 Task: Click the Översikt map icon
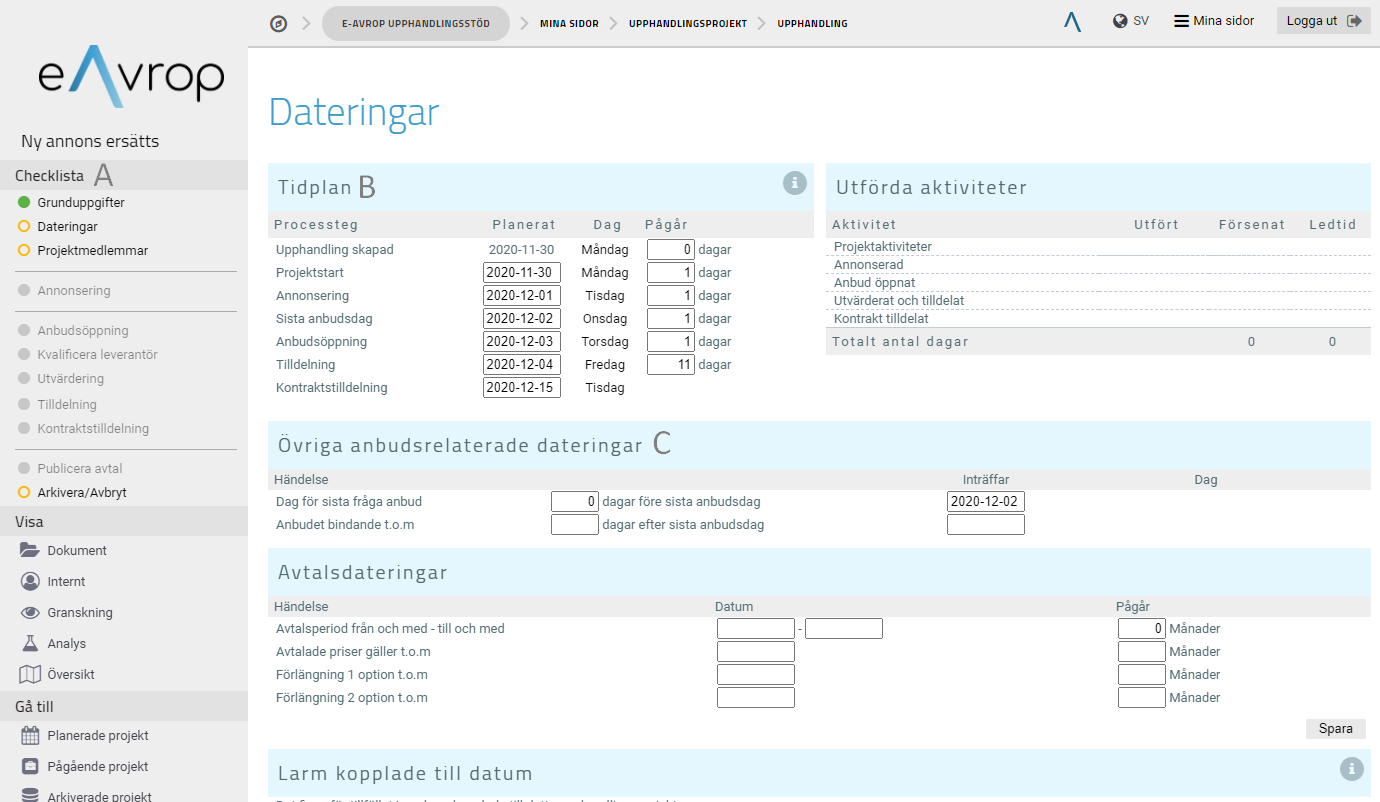point(30,674)
